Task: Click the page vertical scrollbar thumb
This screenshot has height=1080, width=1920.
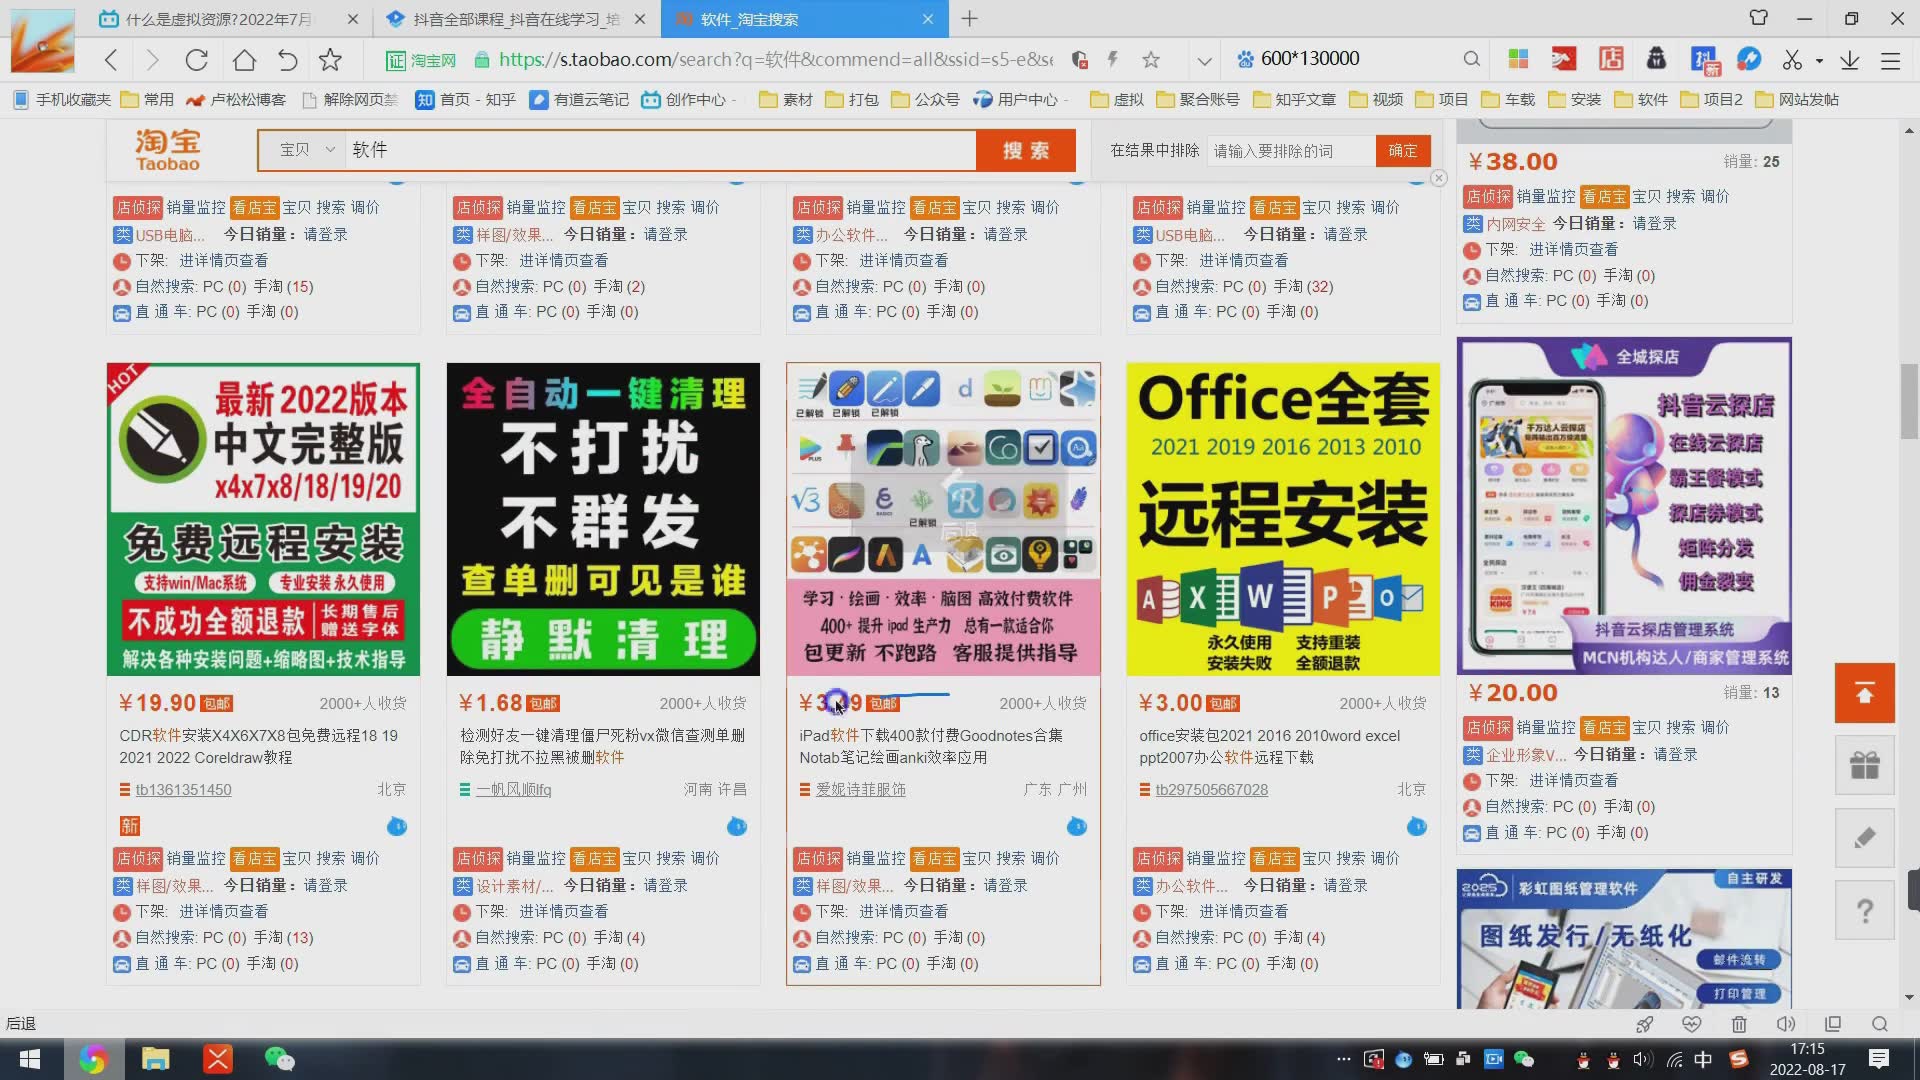Action: pyautogui.click(x=1909, y=401)
